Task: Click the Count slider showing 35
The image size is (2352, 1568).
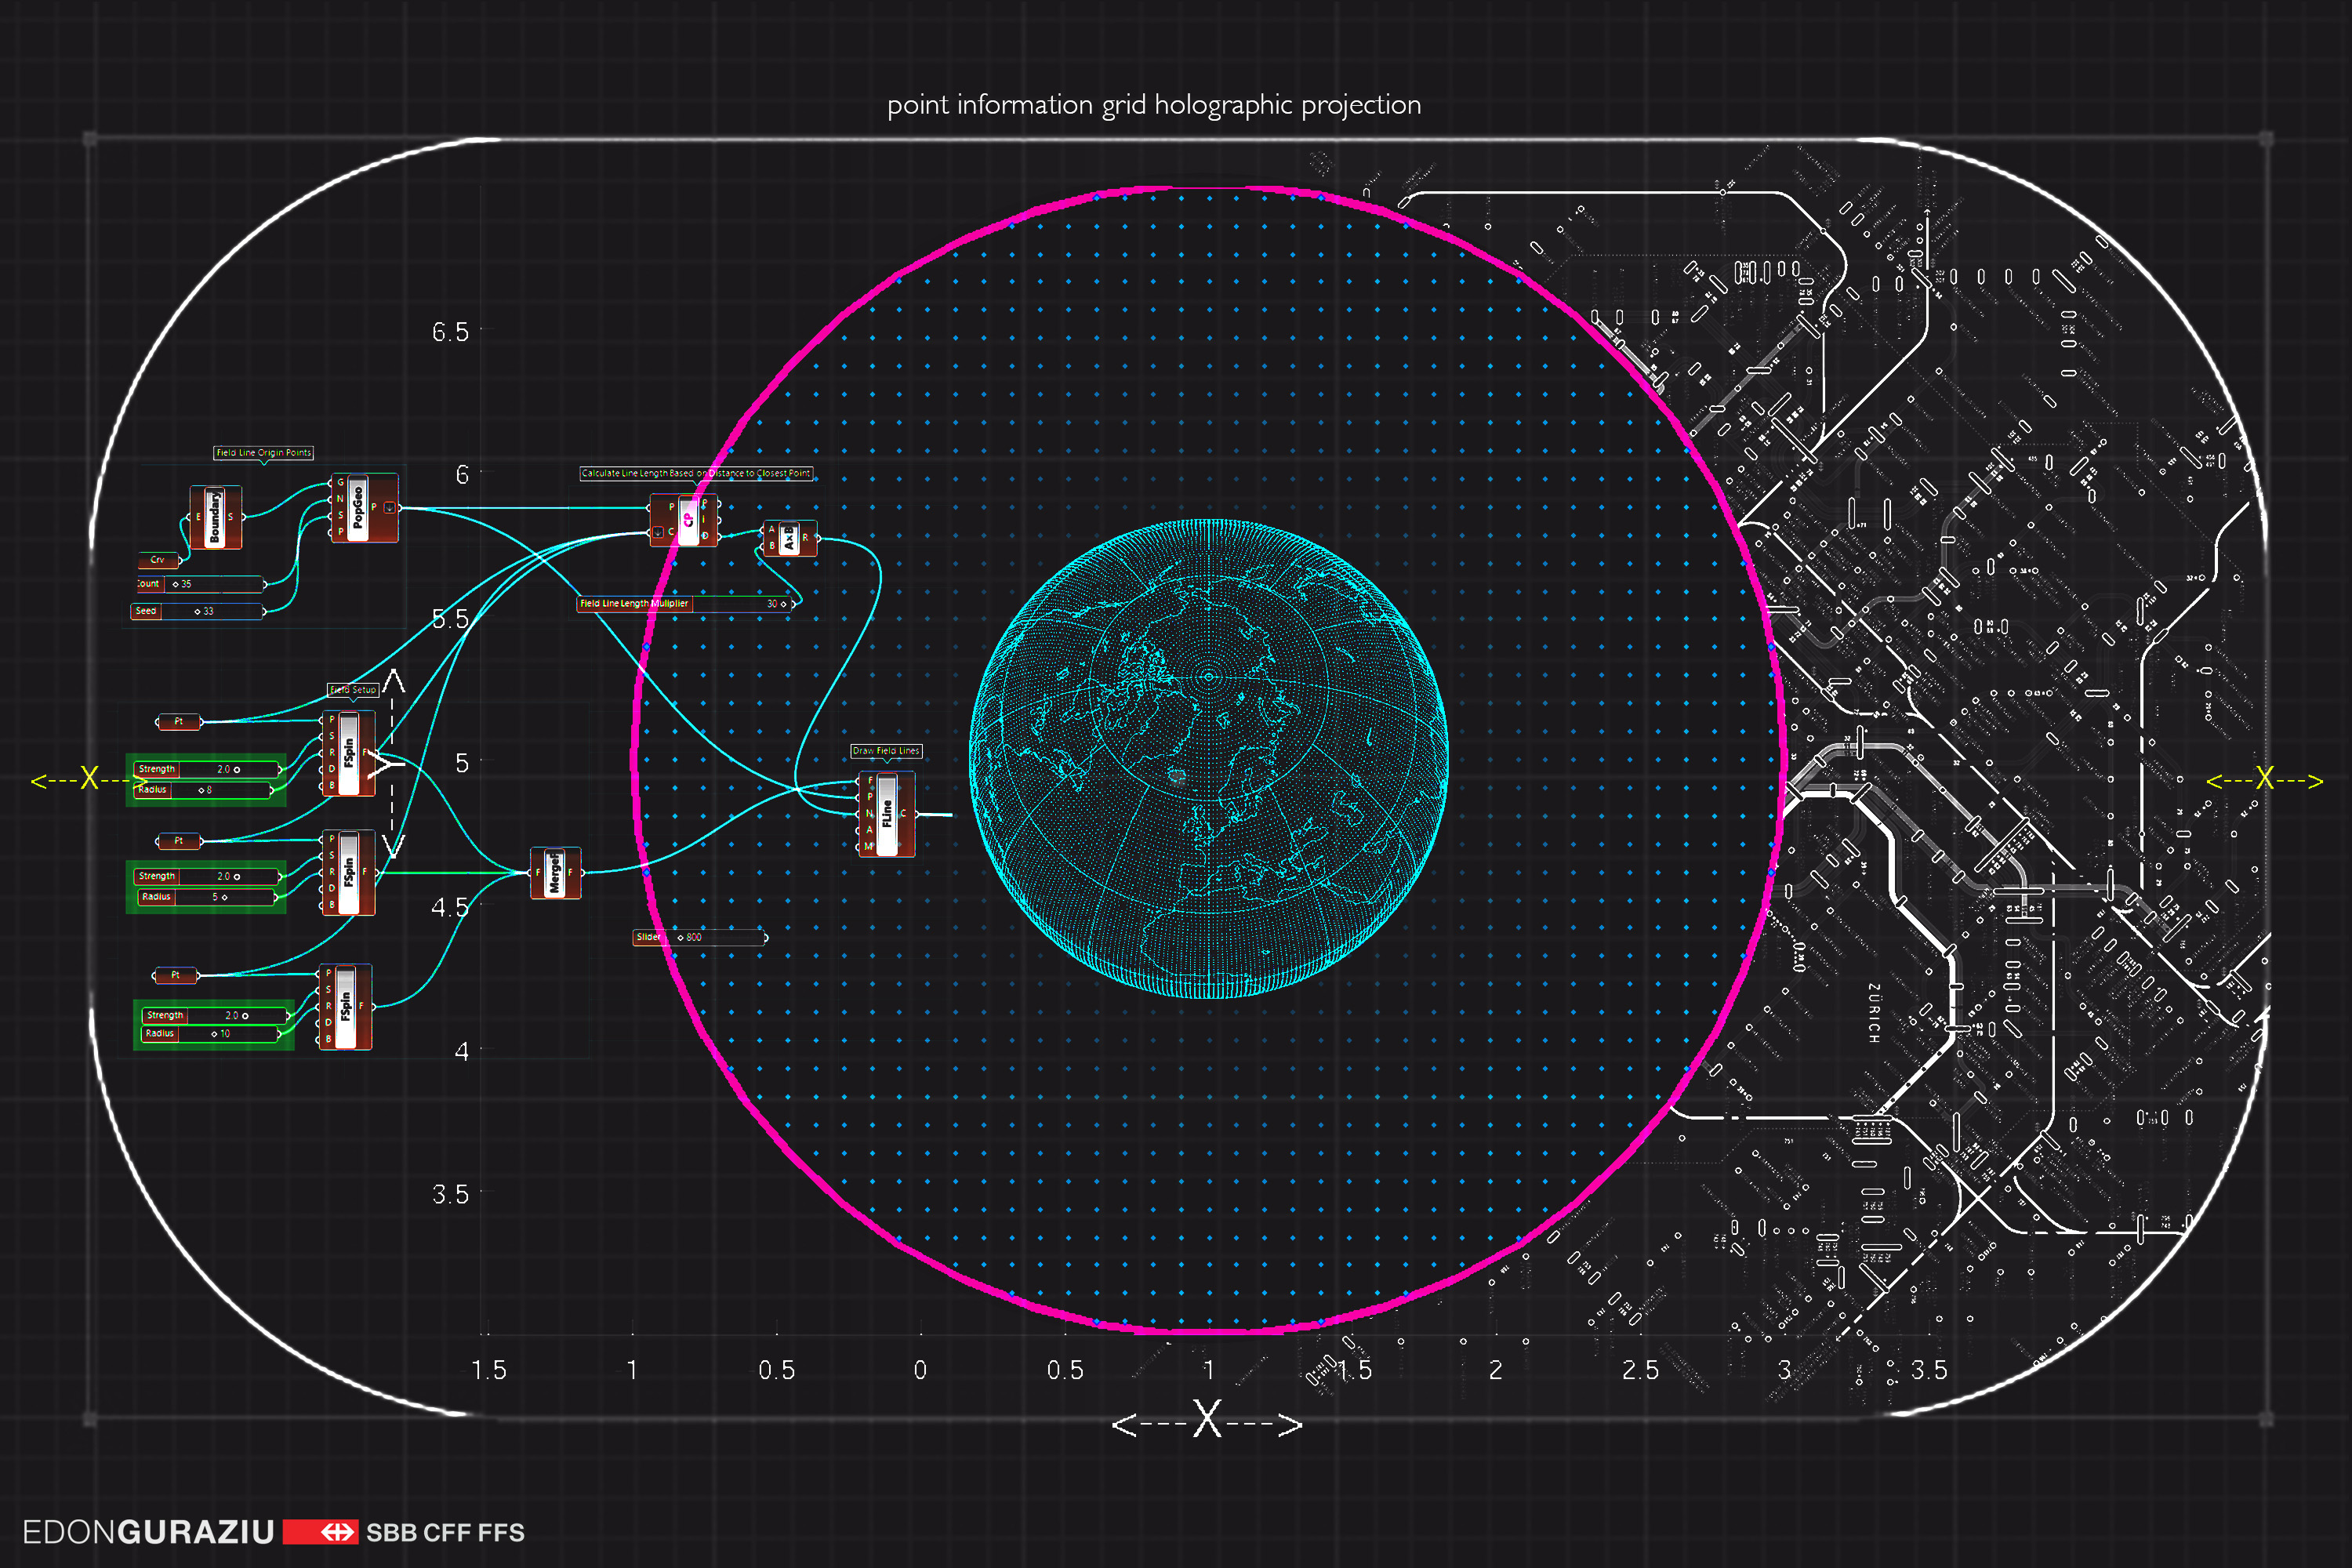Action: 200,584
